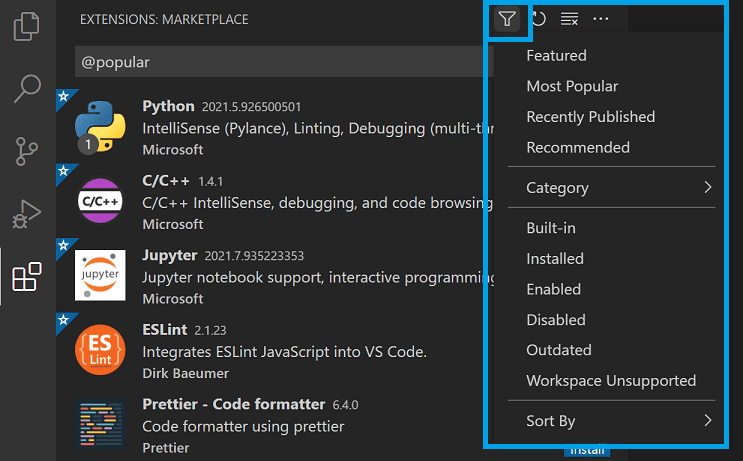This screenshot has width=743, height=461.
Task: Open the Search view in activity bar
Action: (27, 89)
